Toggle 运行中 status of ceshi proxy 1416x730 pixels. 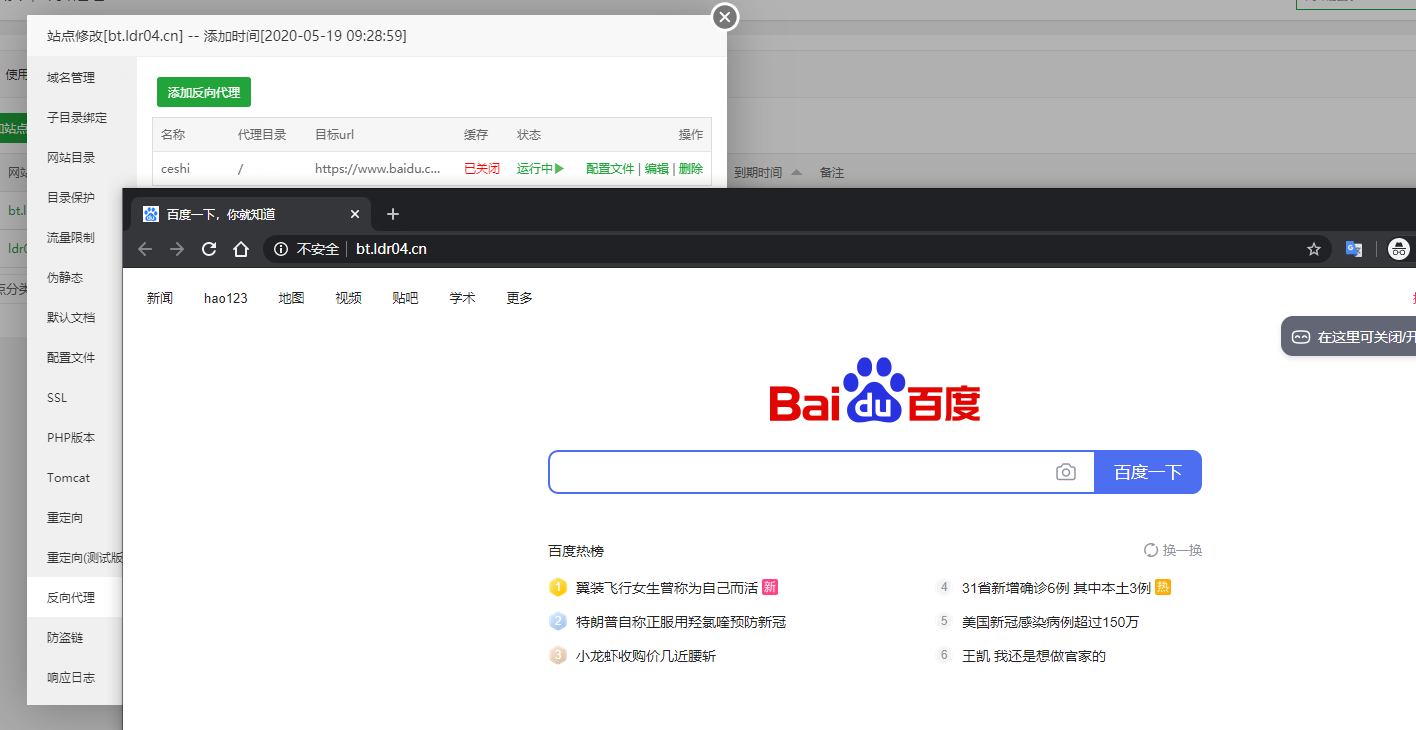(x=541, y=169)
